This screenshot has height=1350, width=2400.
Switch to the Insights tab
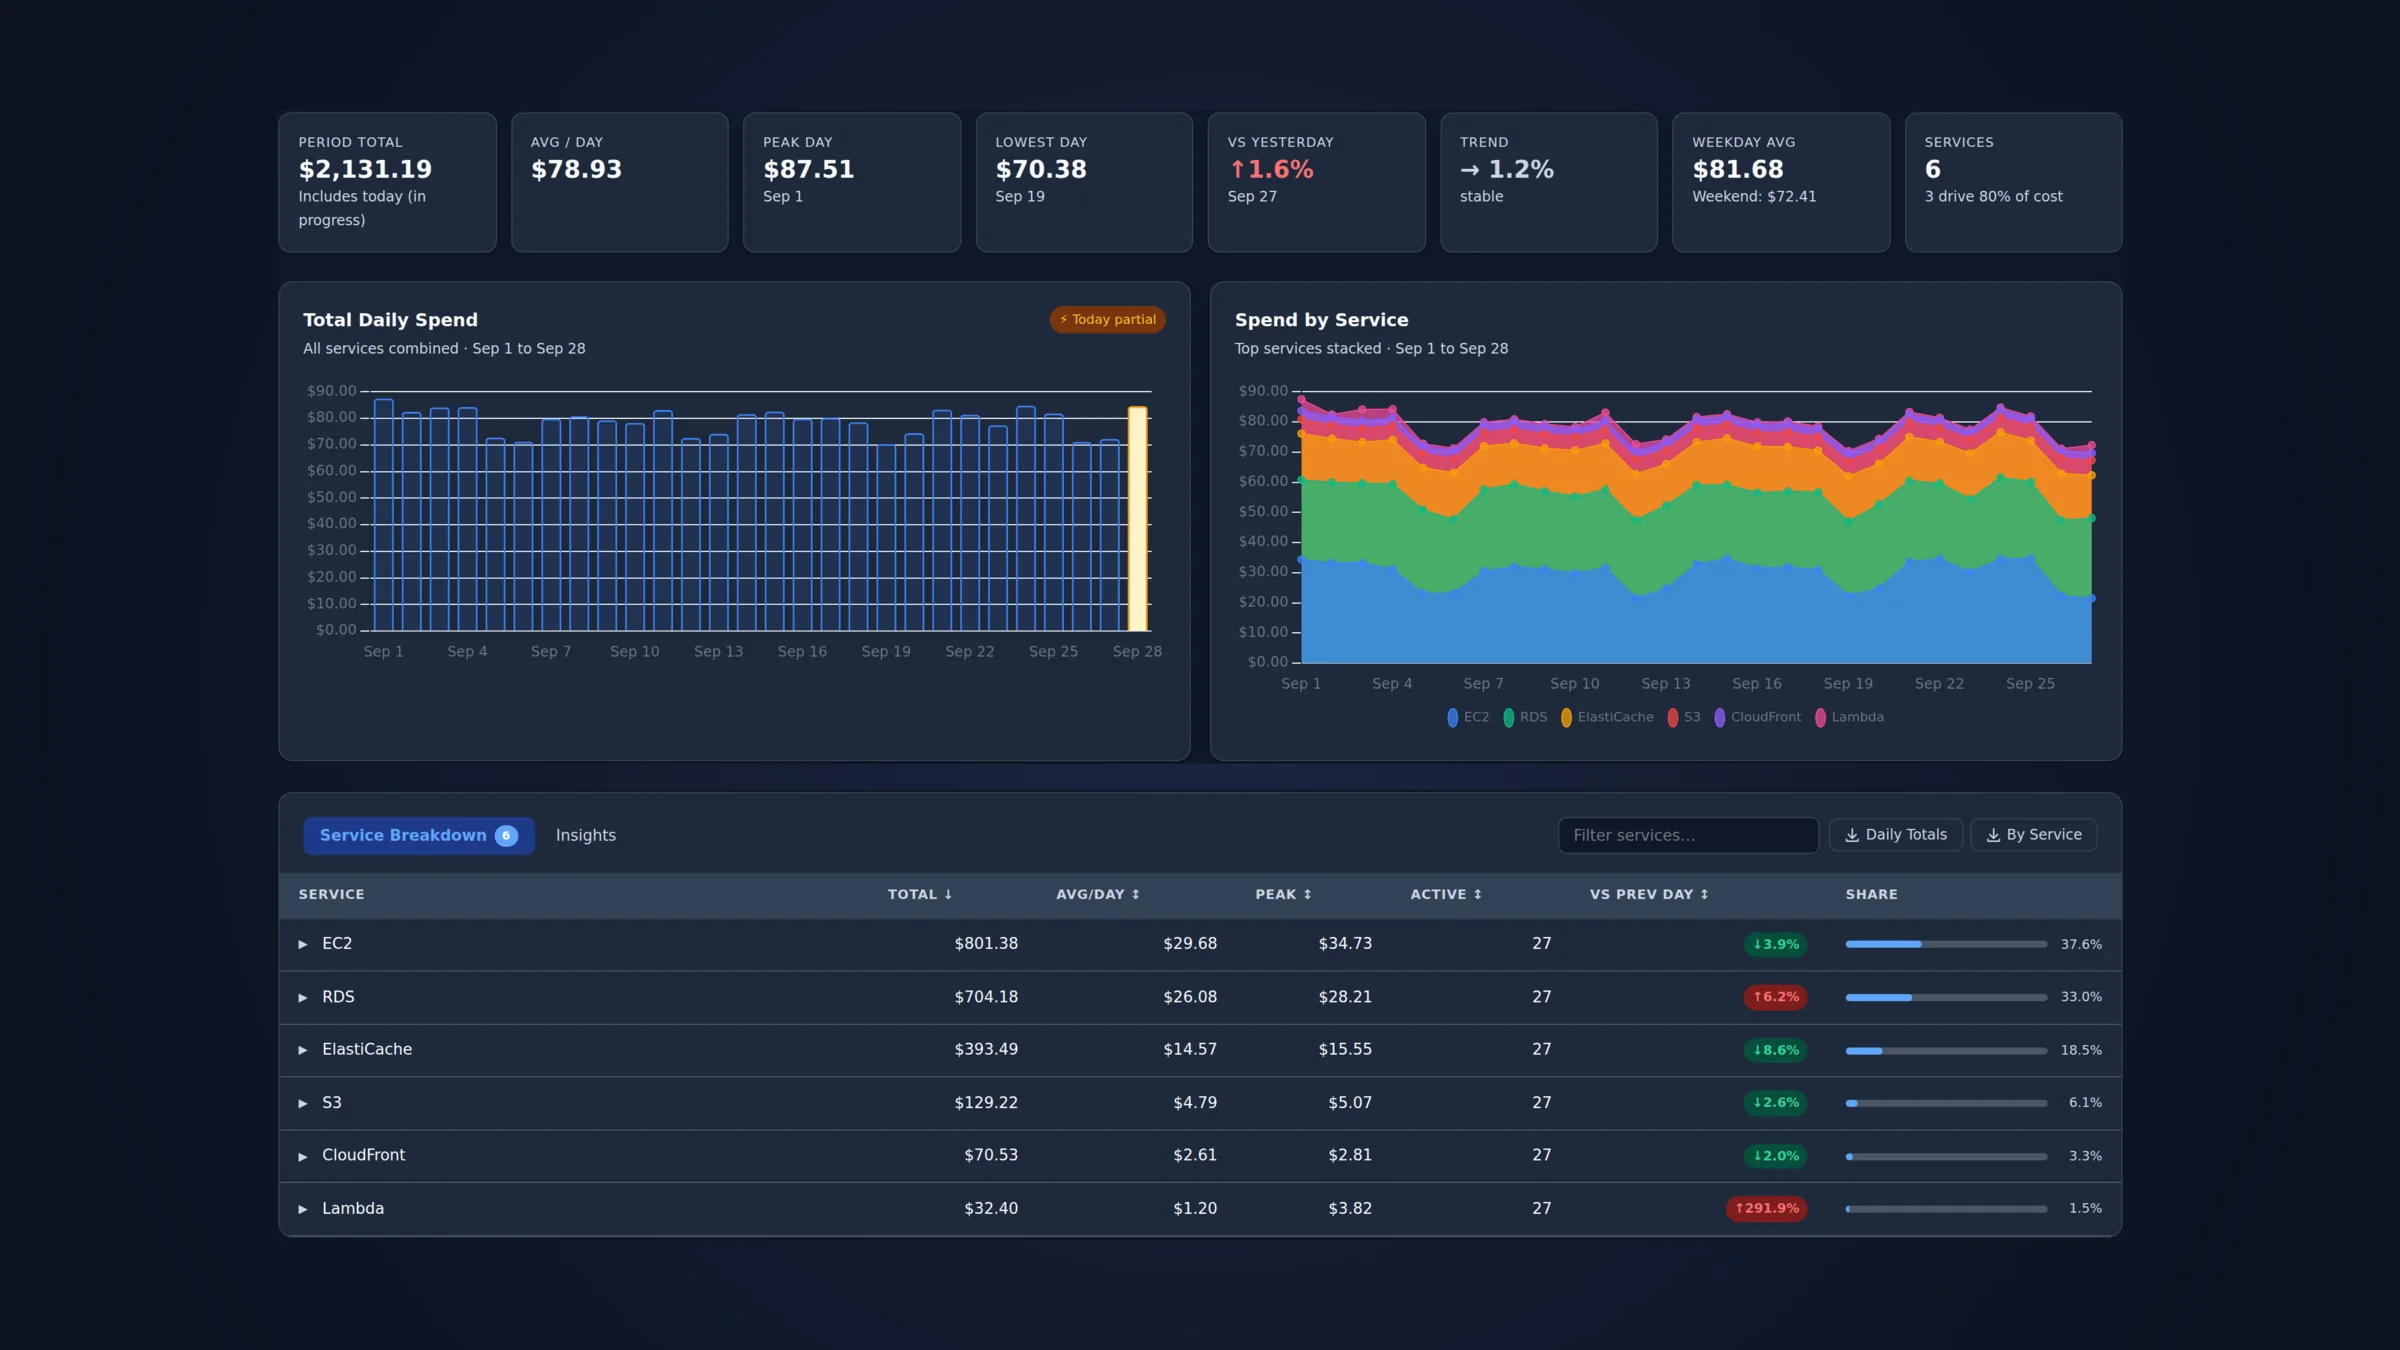point(586,835)
